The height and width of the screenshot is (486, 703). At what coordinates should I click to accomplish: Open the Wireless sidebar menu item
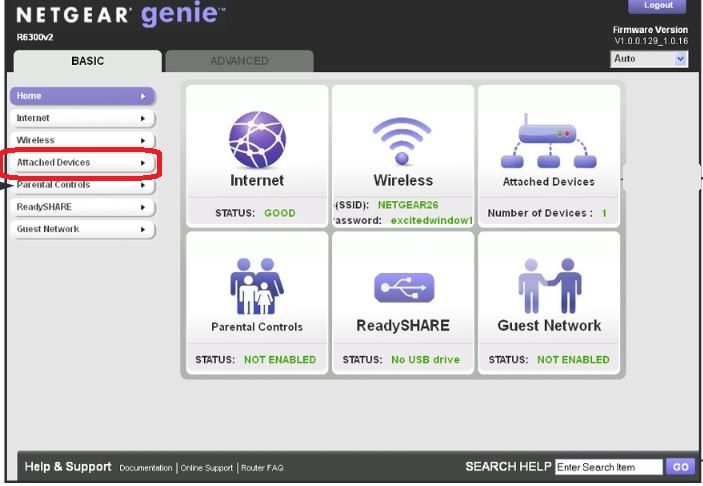tap(82, 140)
